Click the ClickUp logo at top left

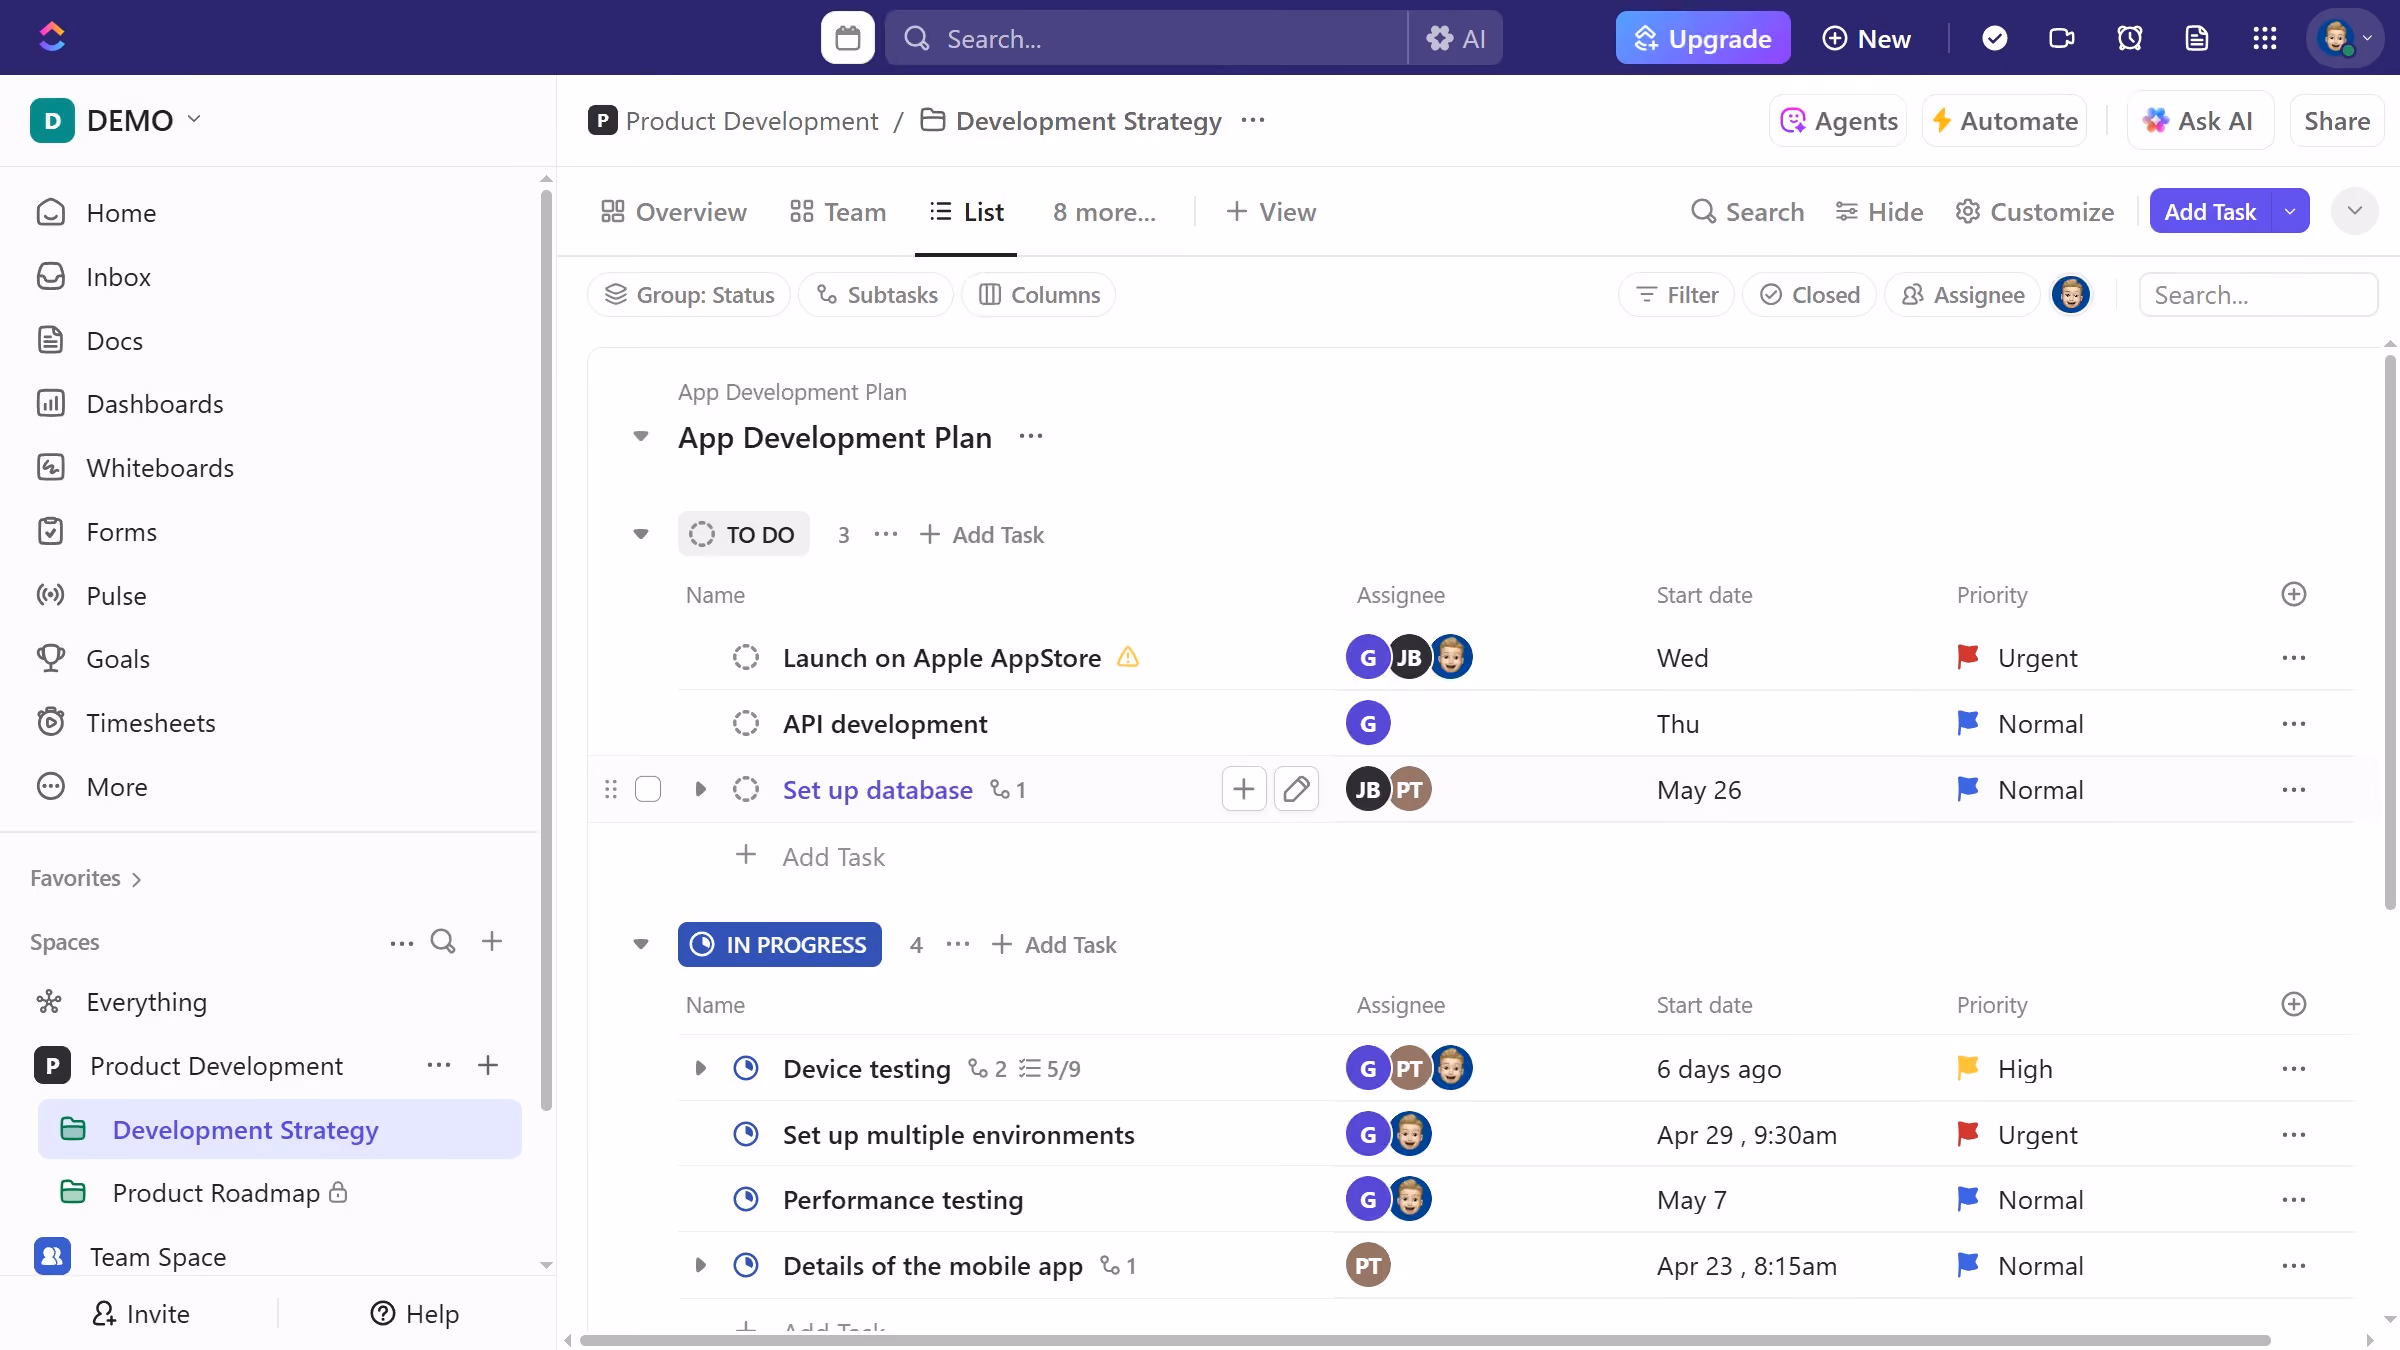click(52, 37)
